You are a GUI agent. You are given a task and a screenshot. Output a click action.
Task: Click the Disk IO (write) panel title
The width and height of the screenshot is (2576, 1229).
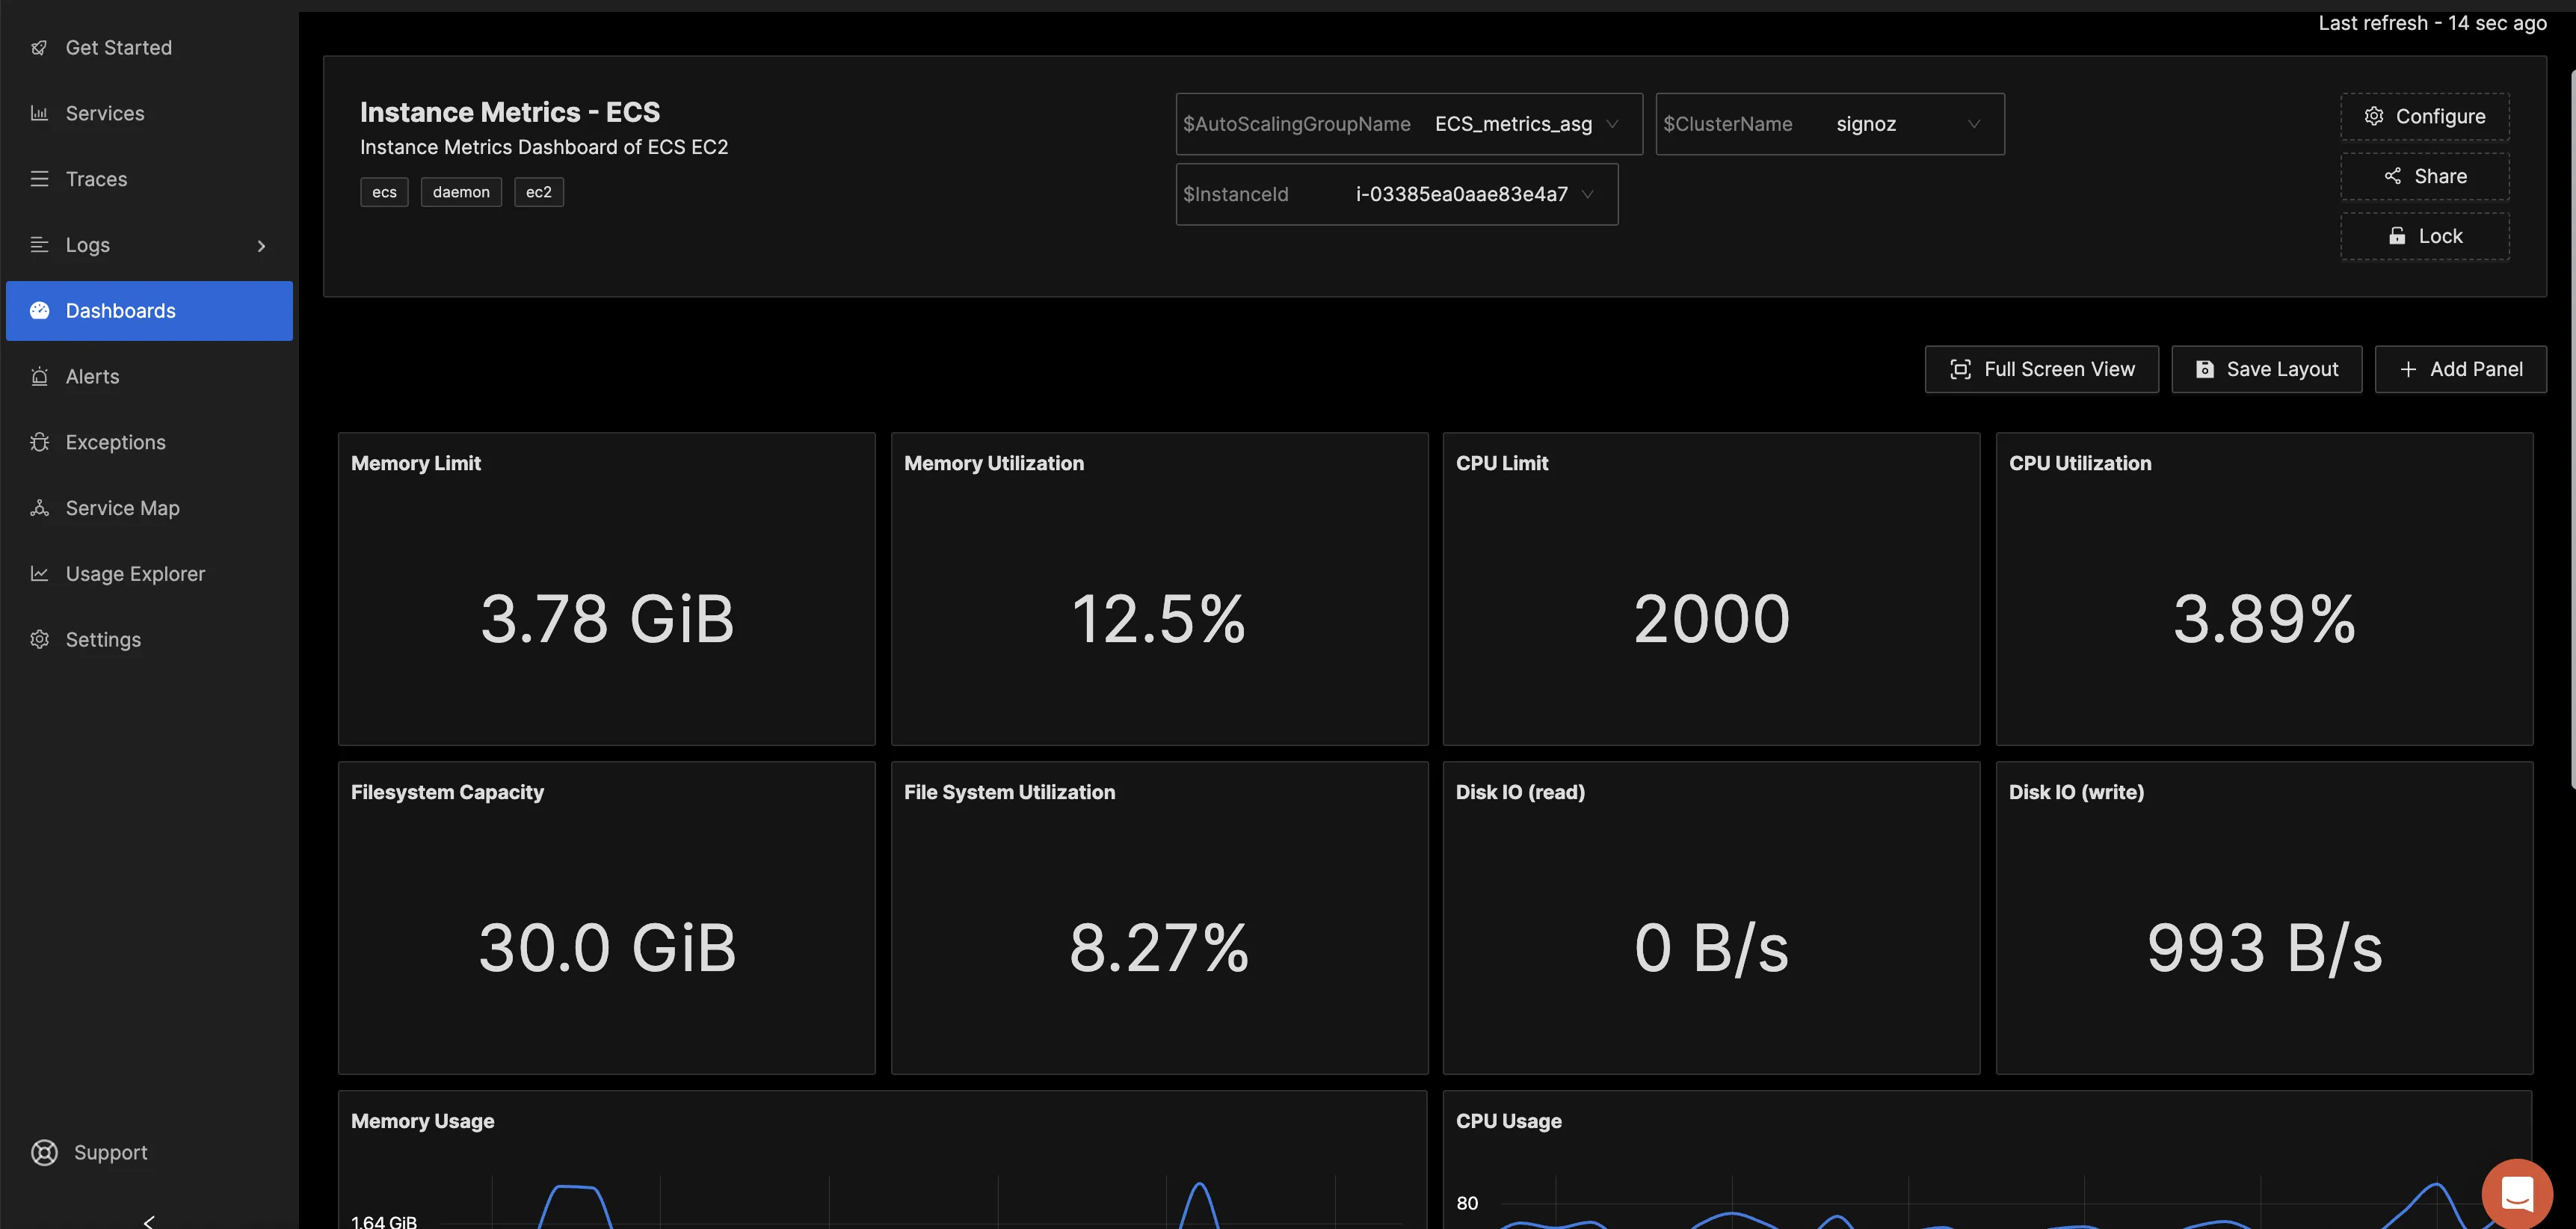click(x=2076, y=793)
